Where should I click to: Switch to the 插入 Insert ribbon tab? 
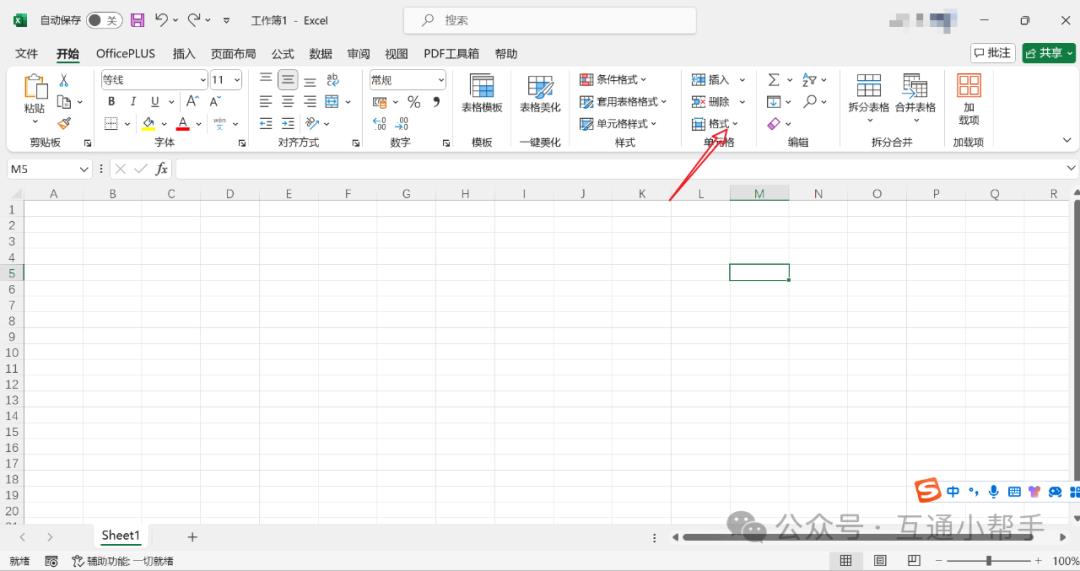point(183,54)
